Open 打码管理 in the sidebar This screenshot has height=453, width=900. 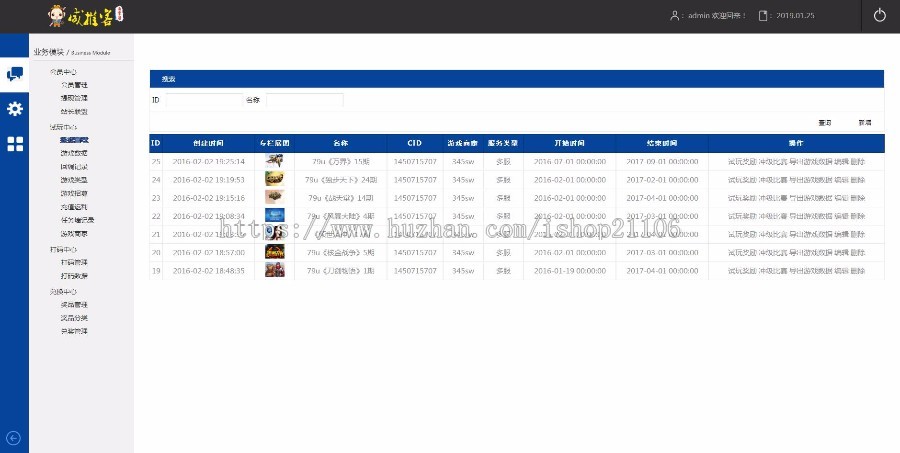[74, 262]
